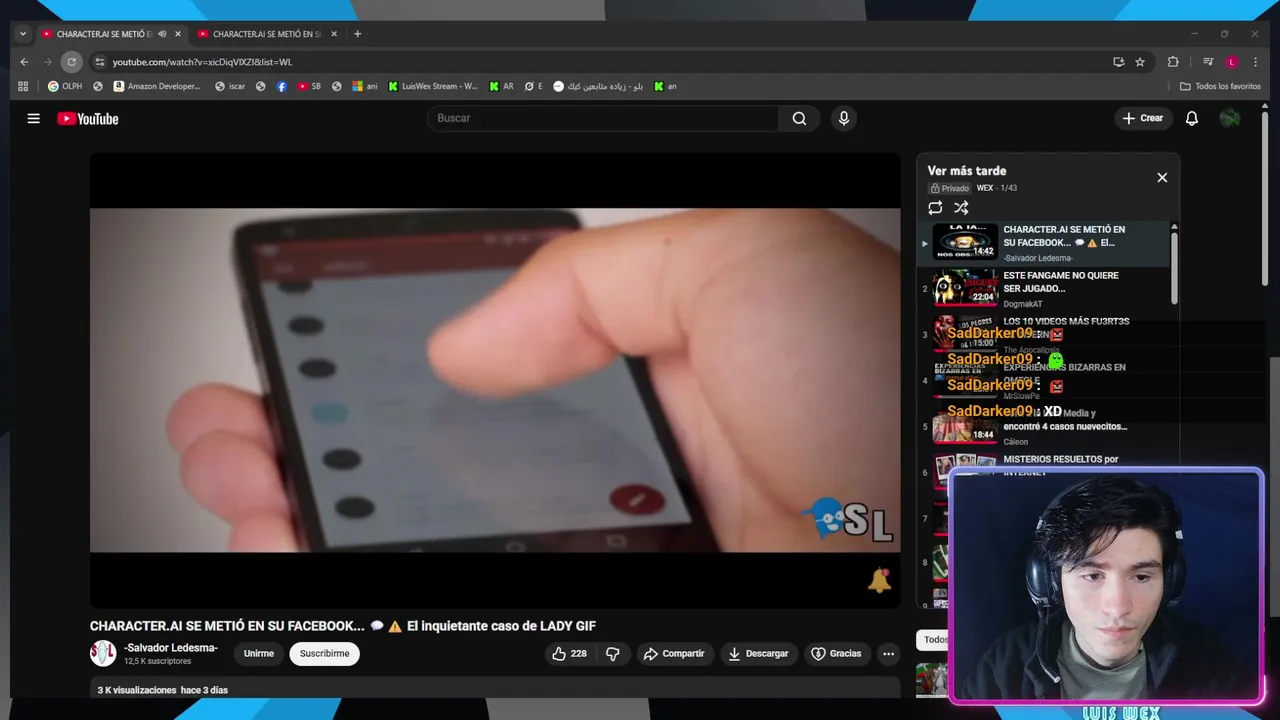Reload the page with refresh button

[71, 62]
